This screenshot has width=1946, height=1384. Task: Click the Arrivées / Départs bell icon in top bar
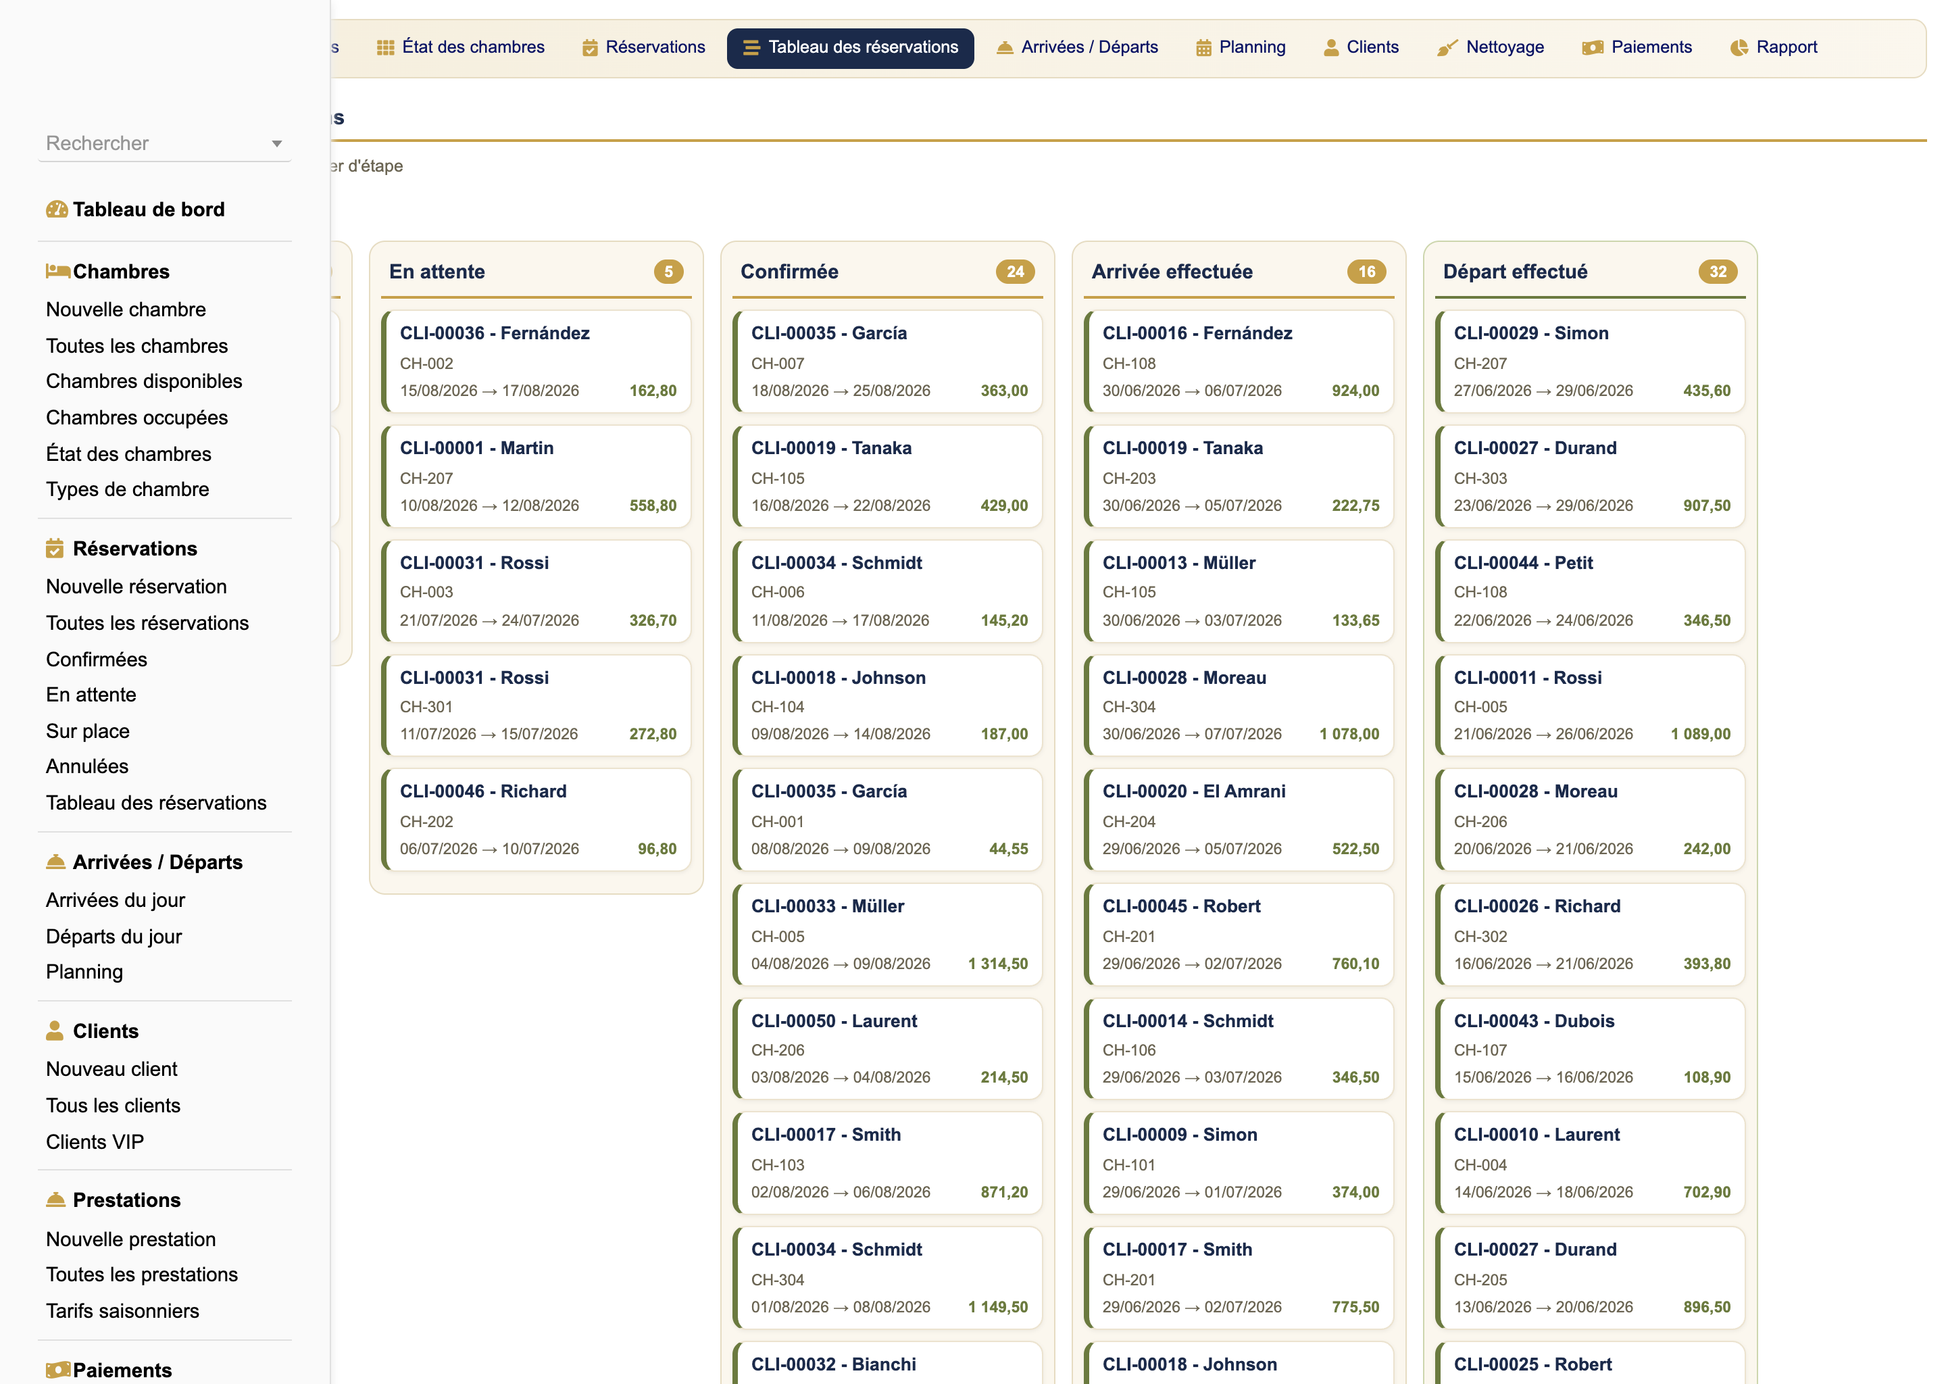pyautogui.click(x=1005, y=47)
